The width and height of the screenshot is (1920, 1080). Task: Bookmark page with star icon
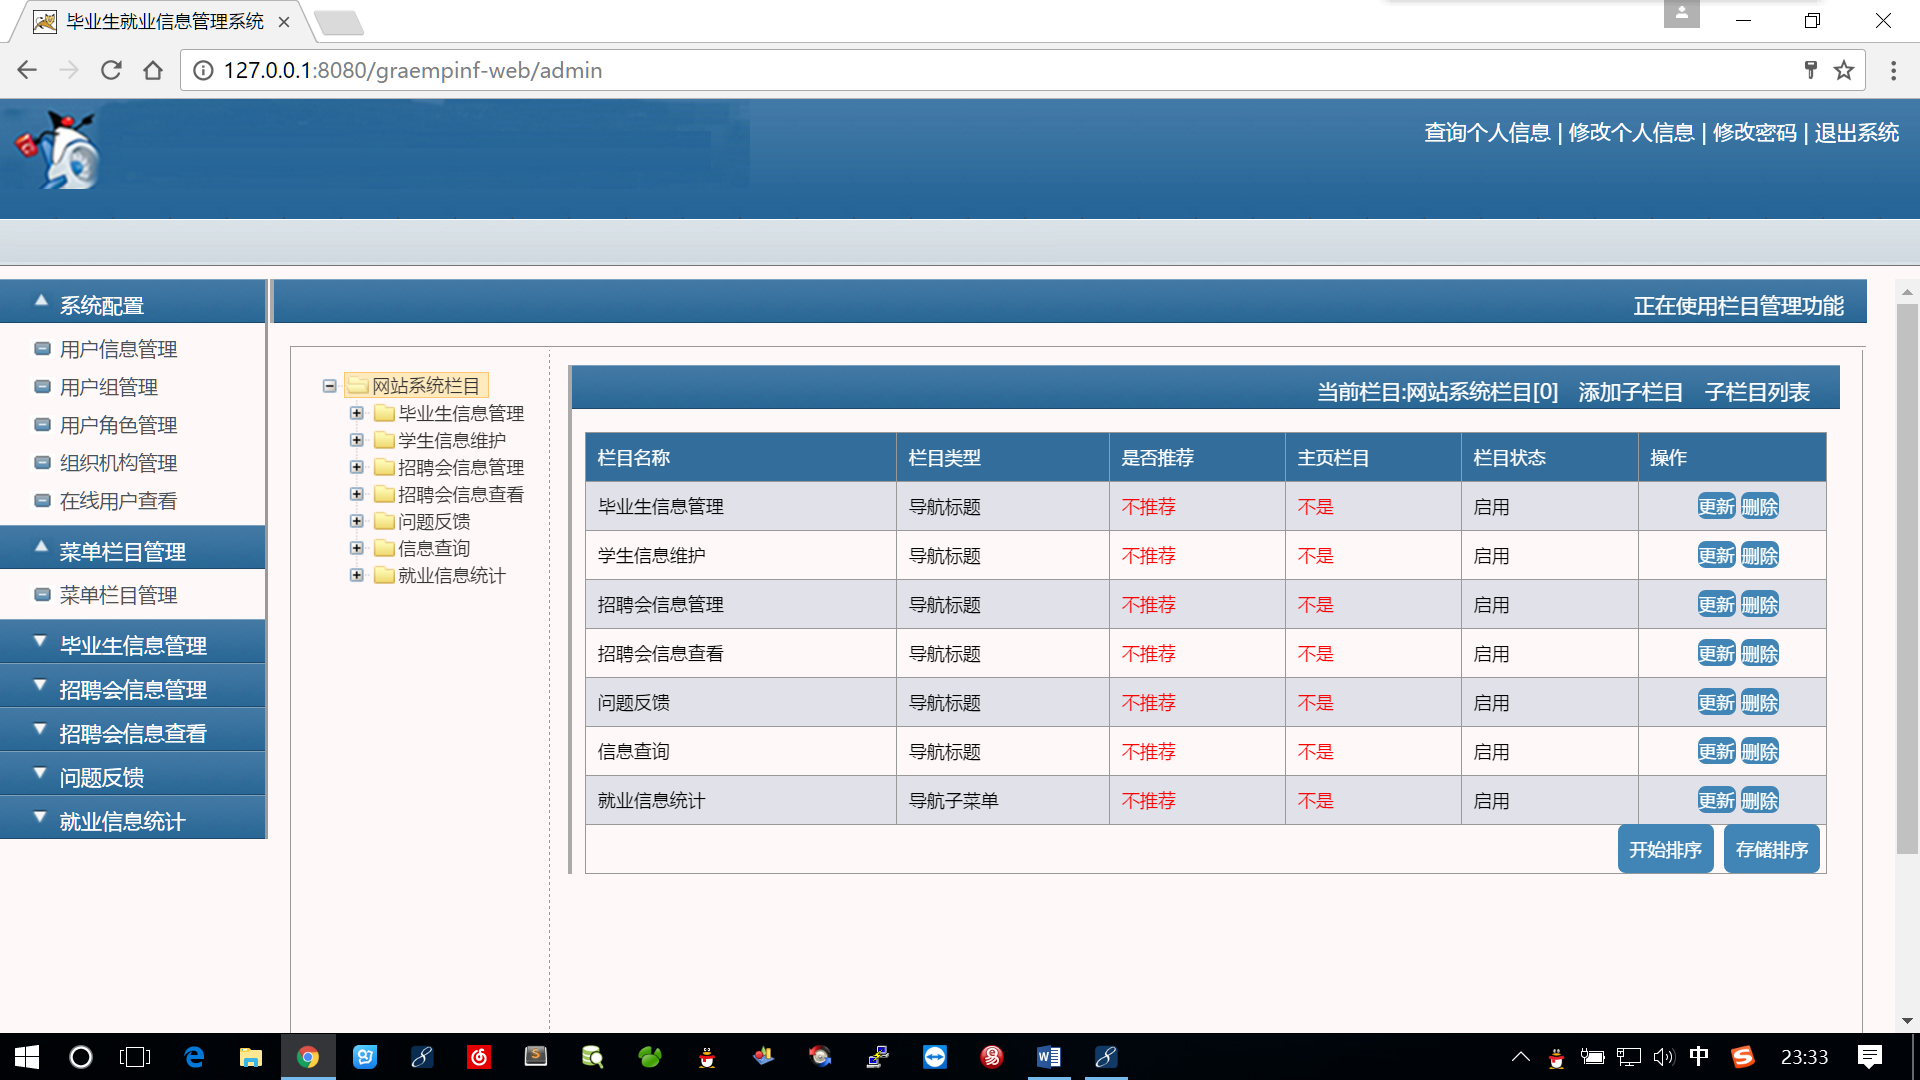(1844, 70)
